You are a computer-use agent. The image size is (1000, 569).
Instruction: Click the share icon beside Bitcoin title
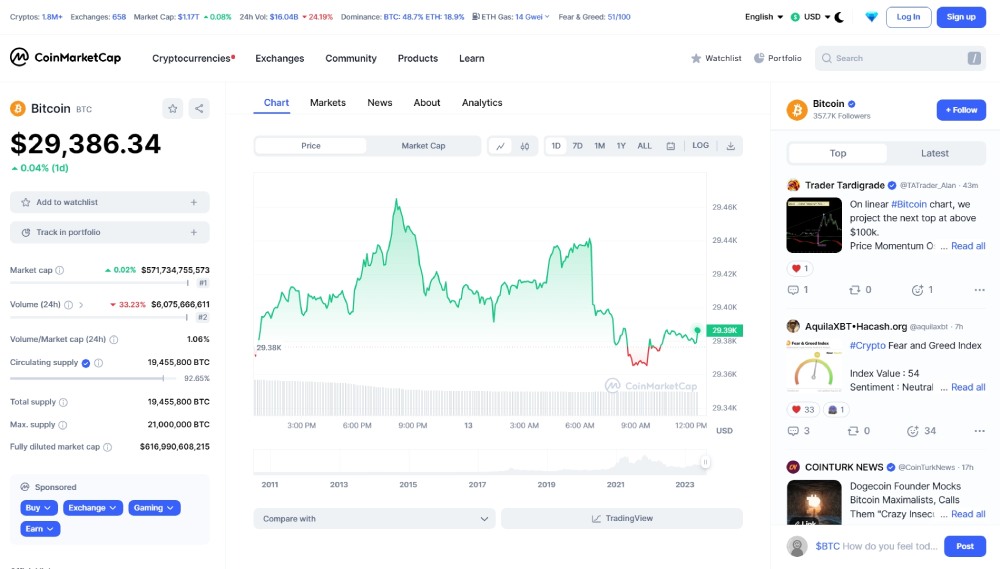199,109
